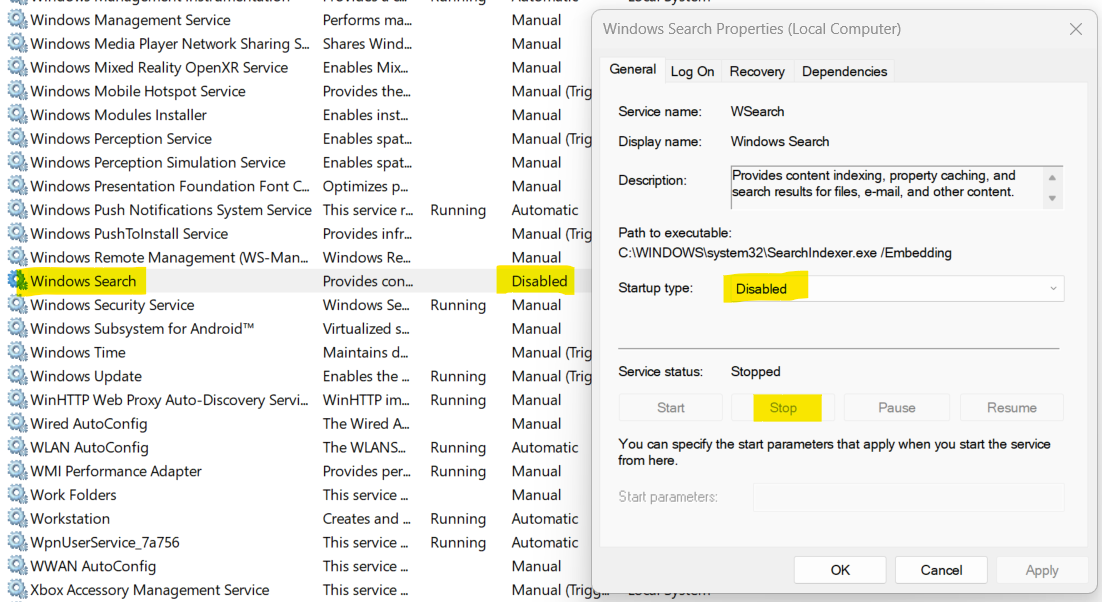This screenshot has width=1102, height=602.
Task: Select Windows Modules Installer service name
Action: [x=118, y=114]
